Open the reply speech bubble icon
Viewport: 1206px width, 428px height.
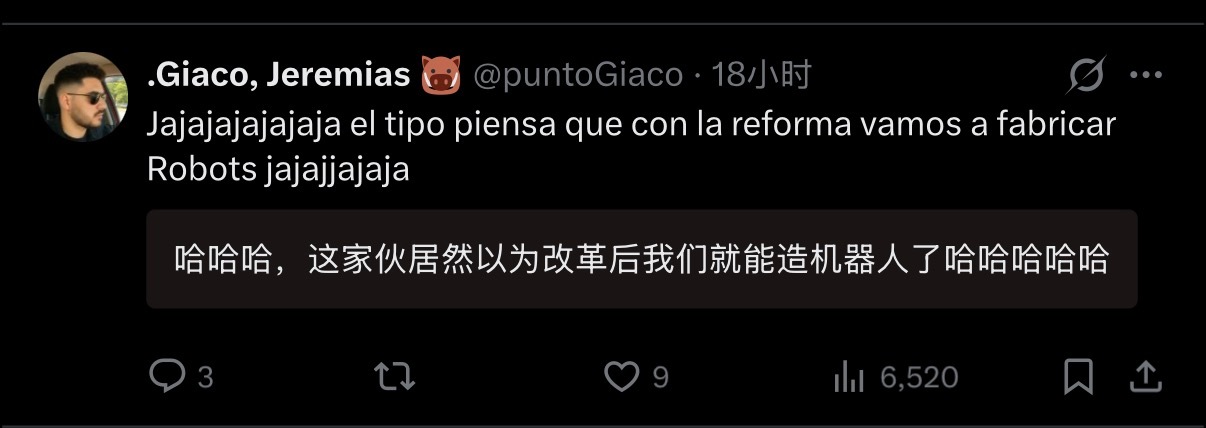(x=166, y=377)
